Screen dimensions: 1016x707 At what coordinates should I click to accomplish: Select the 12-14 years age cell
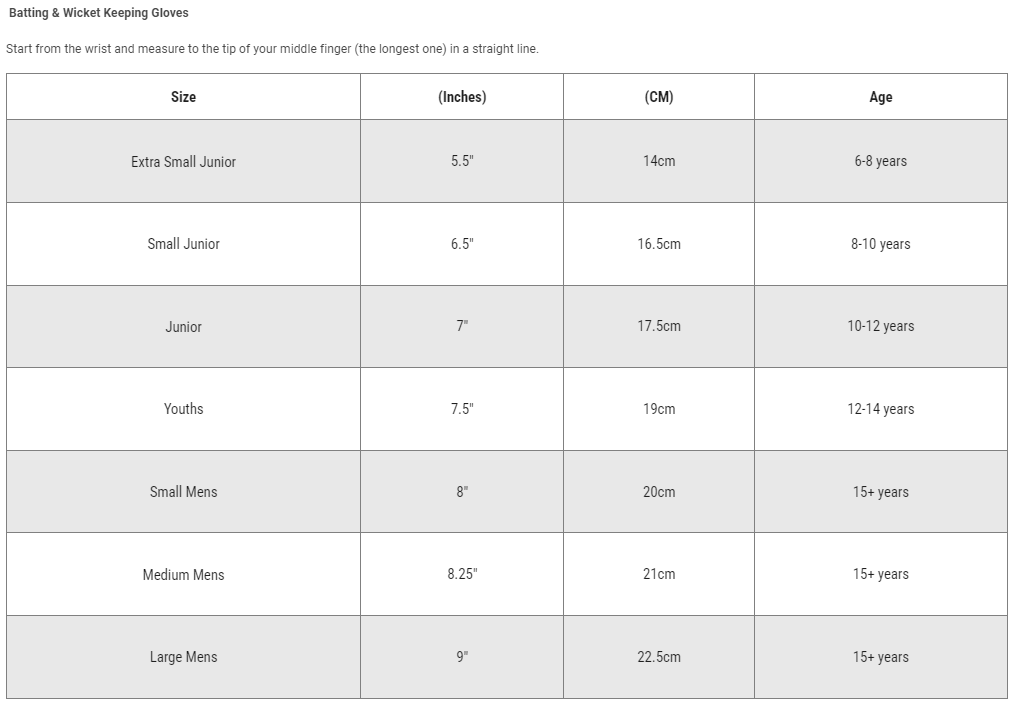(881, 409)
